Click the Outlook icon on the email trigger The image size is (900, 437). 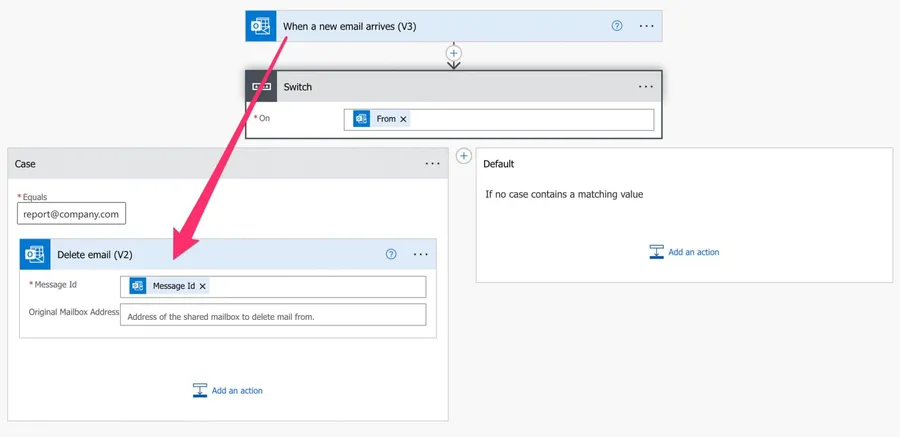[x=261, y=26]
